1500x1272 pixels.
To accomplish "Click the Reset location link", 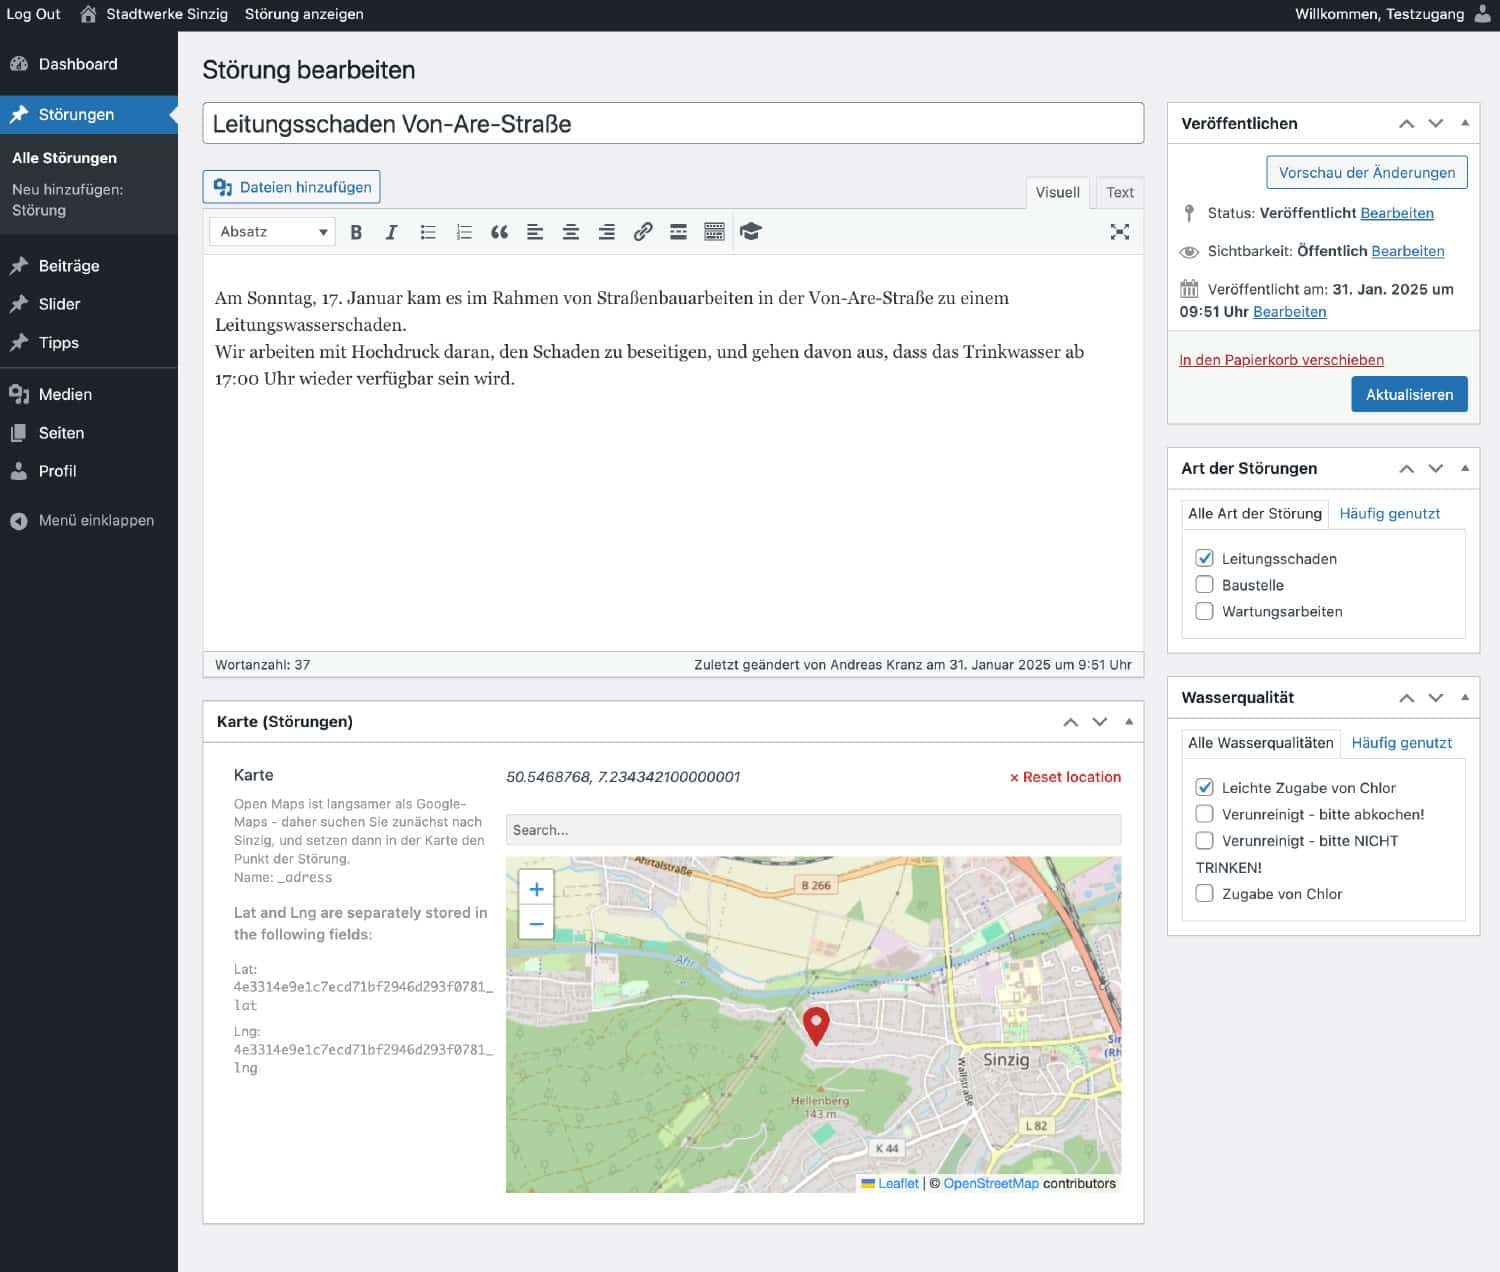I will coord(1065,777).
